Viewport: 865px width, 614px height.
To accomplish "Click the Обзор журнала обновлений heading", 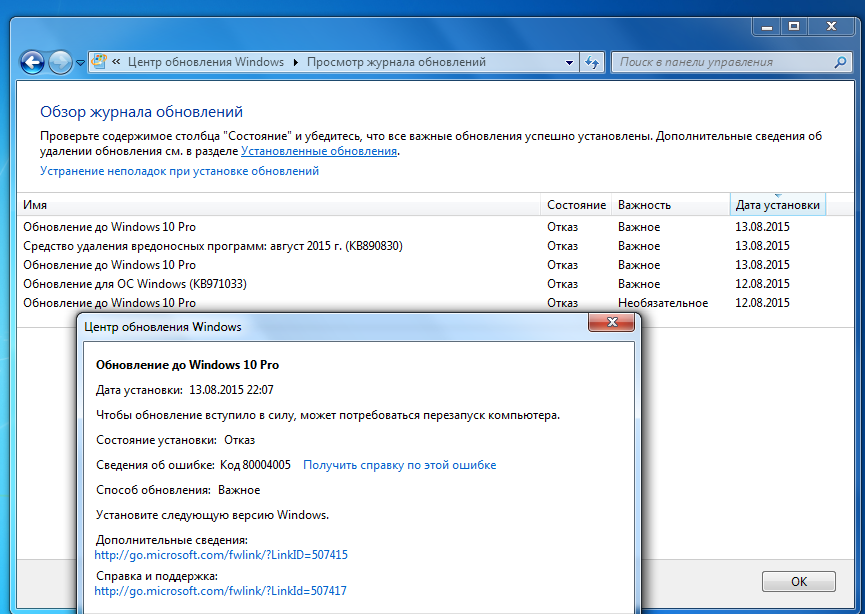I will [x=141, y=112].
